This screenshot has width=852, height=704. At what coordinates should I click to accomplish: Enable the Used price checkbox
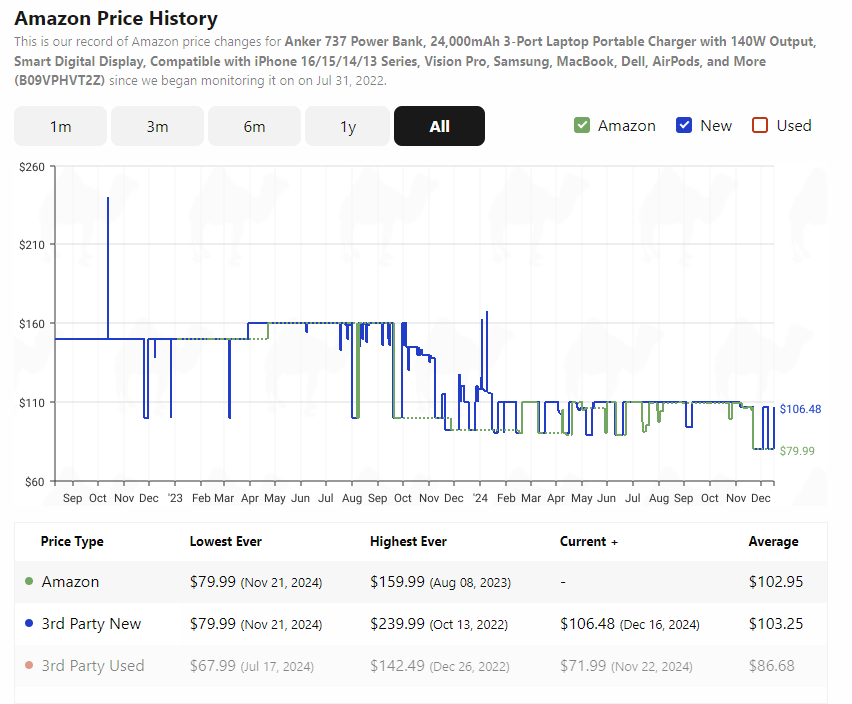coord(760,125)
